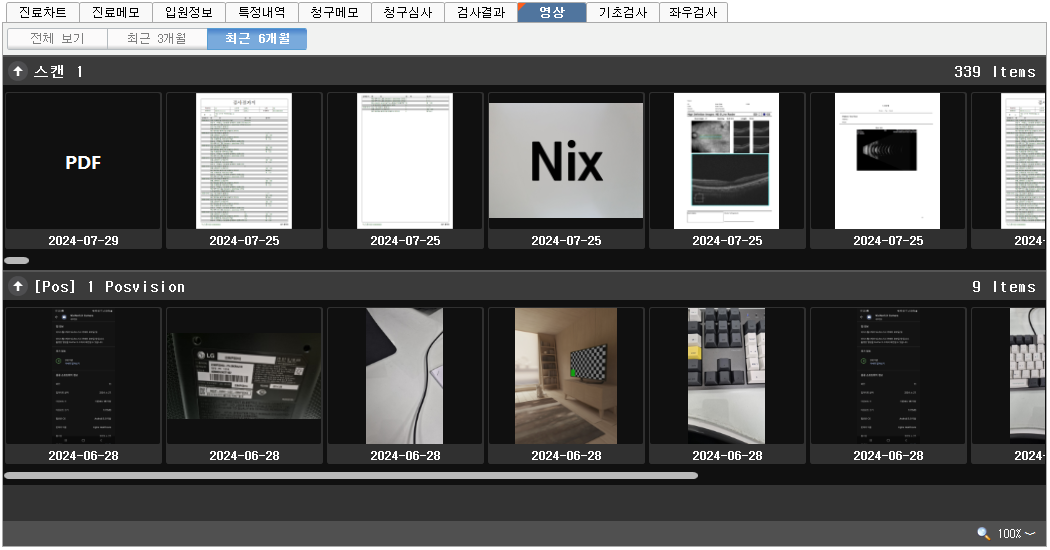The width and height of the screenshot is (1050, 550).
Task: Open the zoom 100% dropdown
Action: pos(1016,534)
